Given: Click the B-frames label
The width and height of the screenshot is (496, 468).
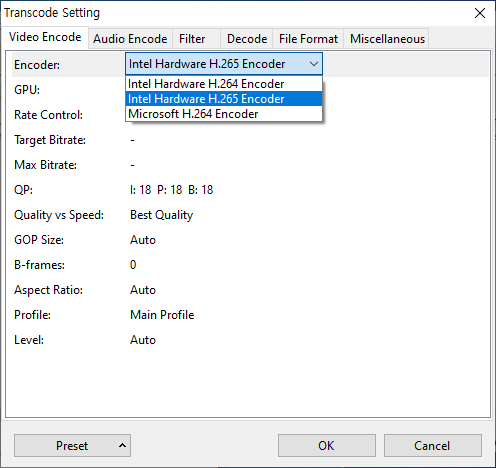Looking at the screenshot, I should pos(39,265).
